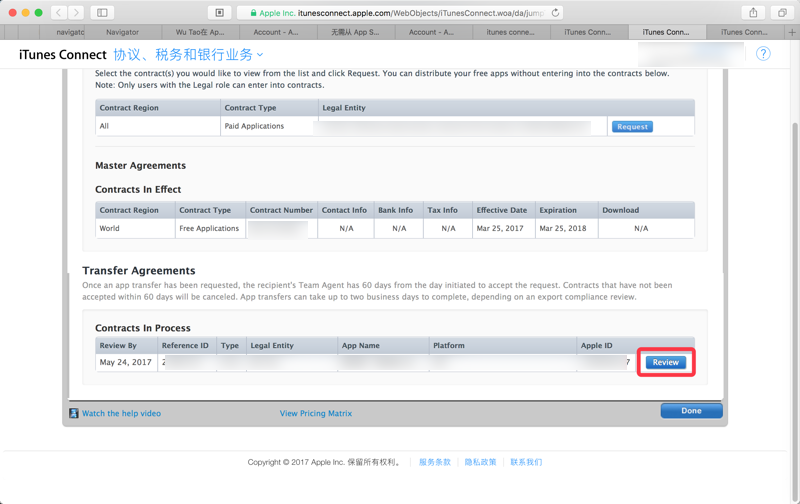Click the iTunes Connect title

[x=63, y=55]
